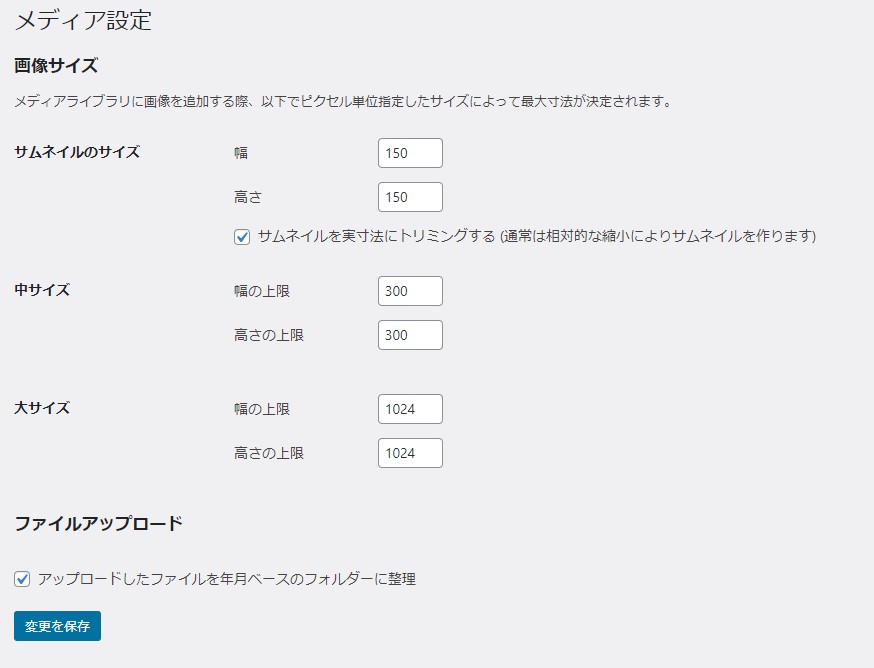Click the 高さ label for thumbnail size
This screenshot has height=668, width=874.
[247, 197]
